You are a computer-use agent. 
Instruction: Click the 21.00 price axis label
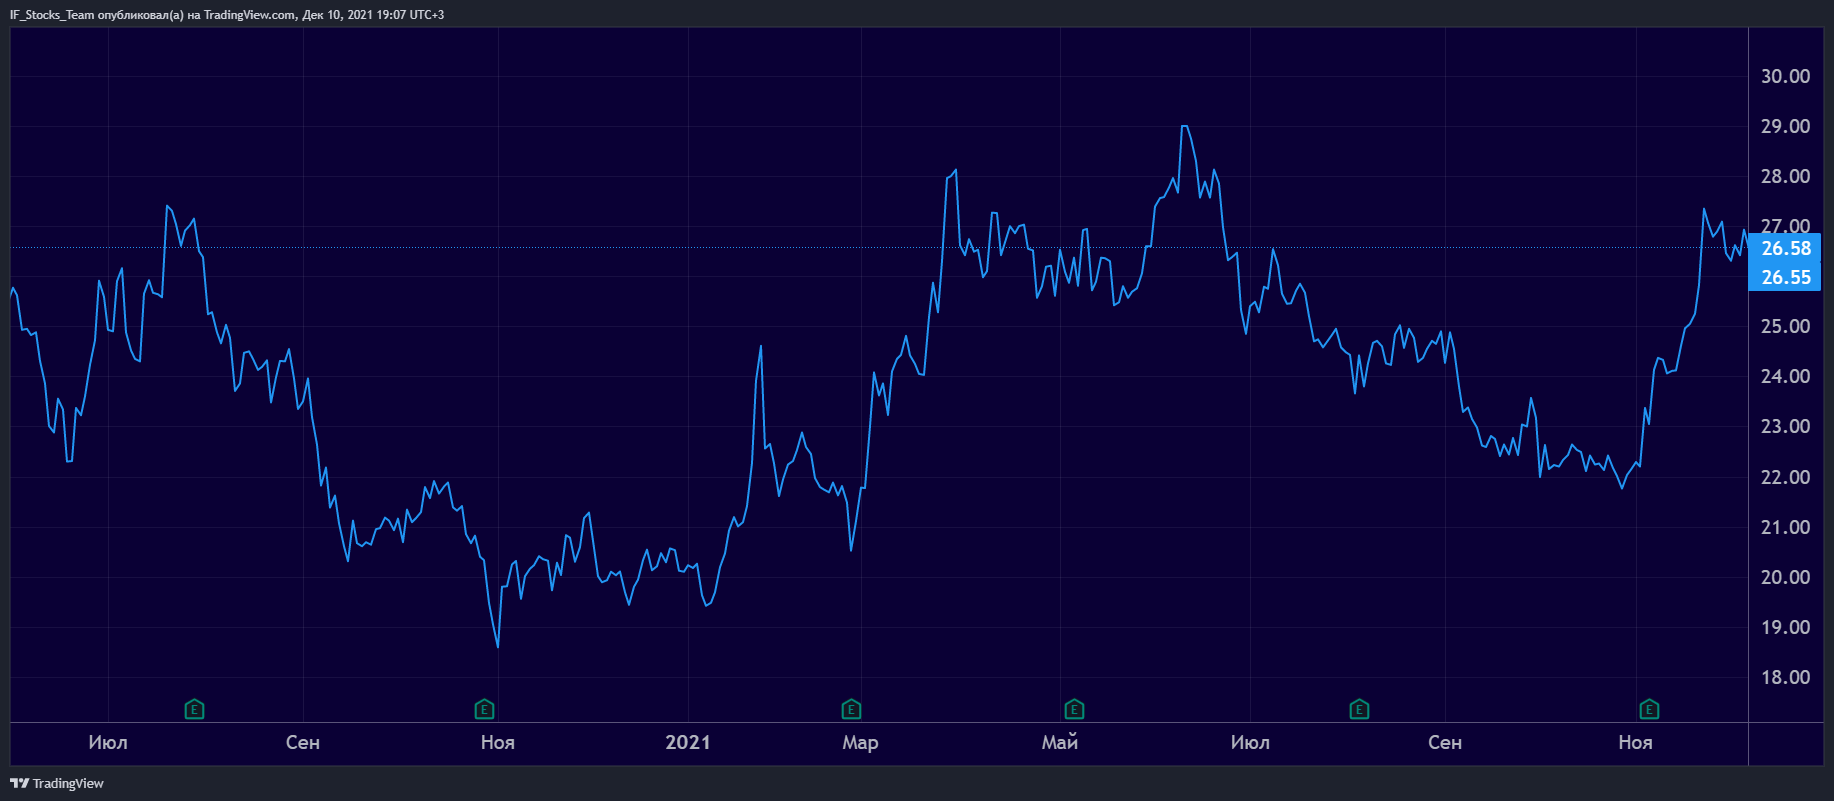pos(1785,527)
